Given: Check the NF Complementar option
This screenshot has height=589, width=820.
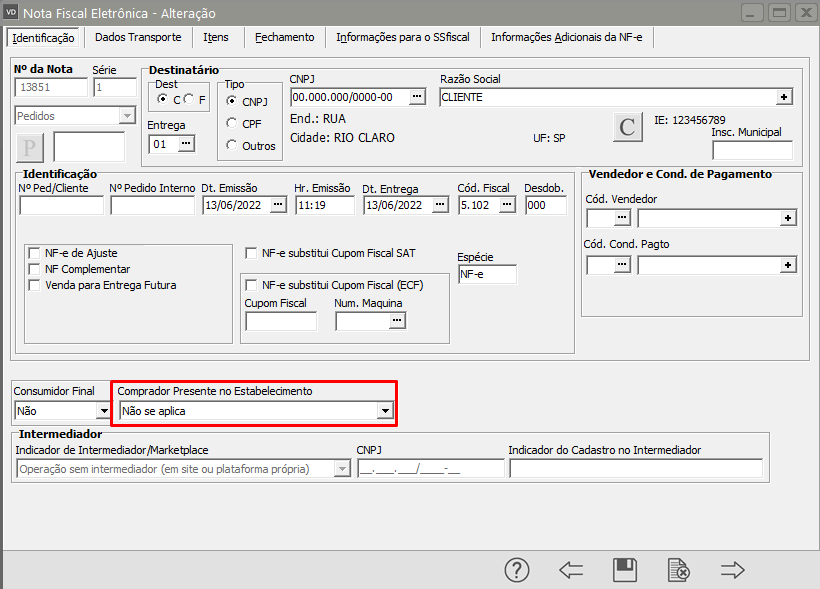Looking at the screenshot, I should pos(36,269).
